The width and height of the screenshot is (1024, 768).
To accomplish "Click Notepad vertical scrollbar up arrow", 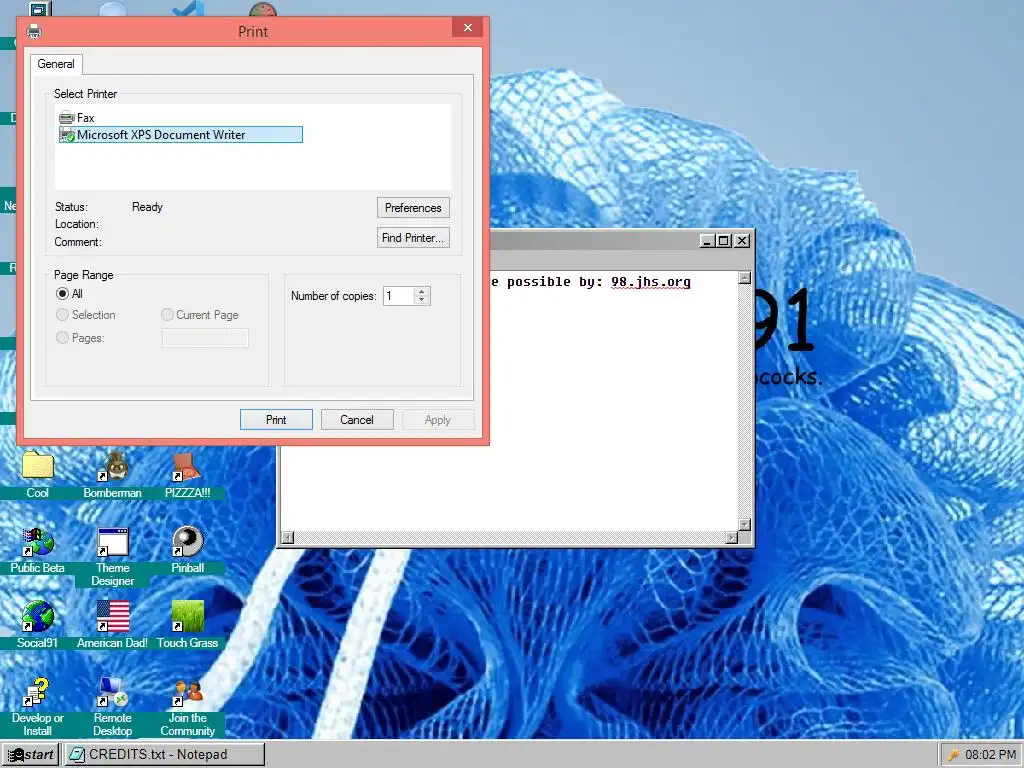I will point(744,278).
